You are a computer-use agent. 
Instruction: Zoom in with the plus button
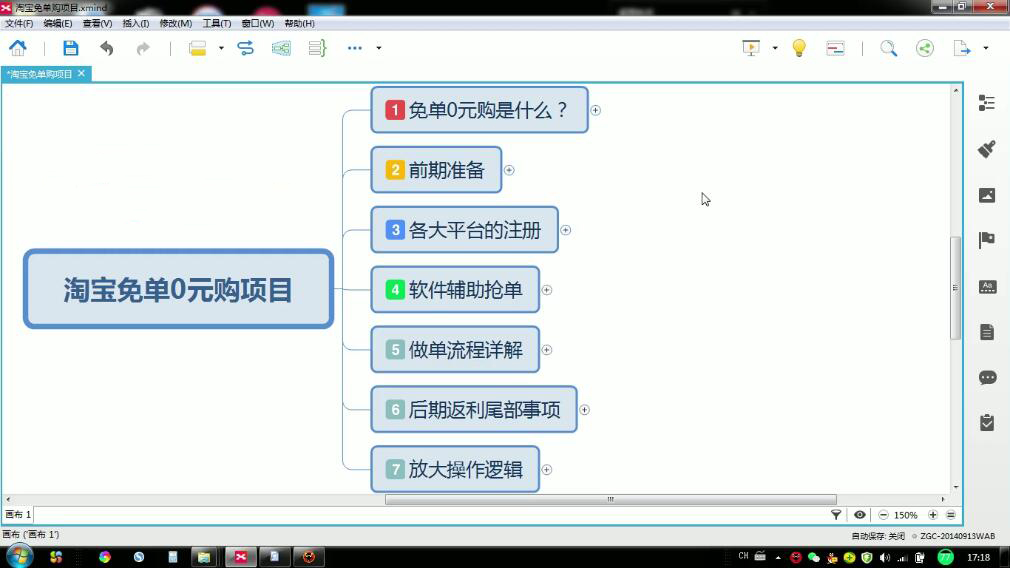pos(933,515)
